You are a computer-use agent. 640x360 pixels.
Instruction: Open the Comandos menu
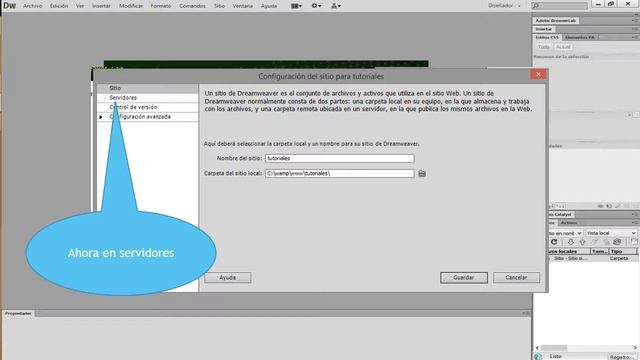[192, 6]
